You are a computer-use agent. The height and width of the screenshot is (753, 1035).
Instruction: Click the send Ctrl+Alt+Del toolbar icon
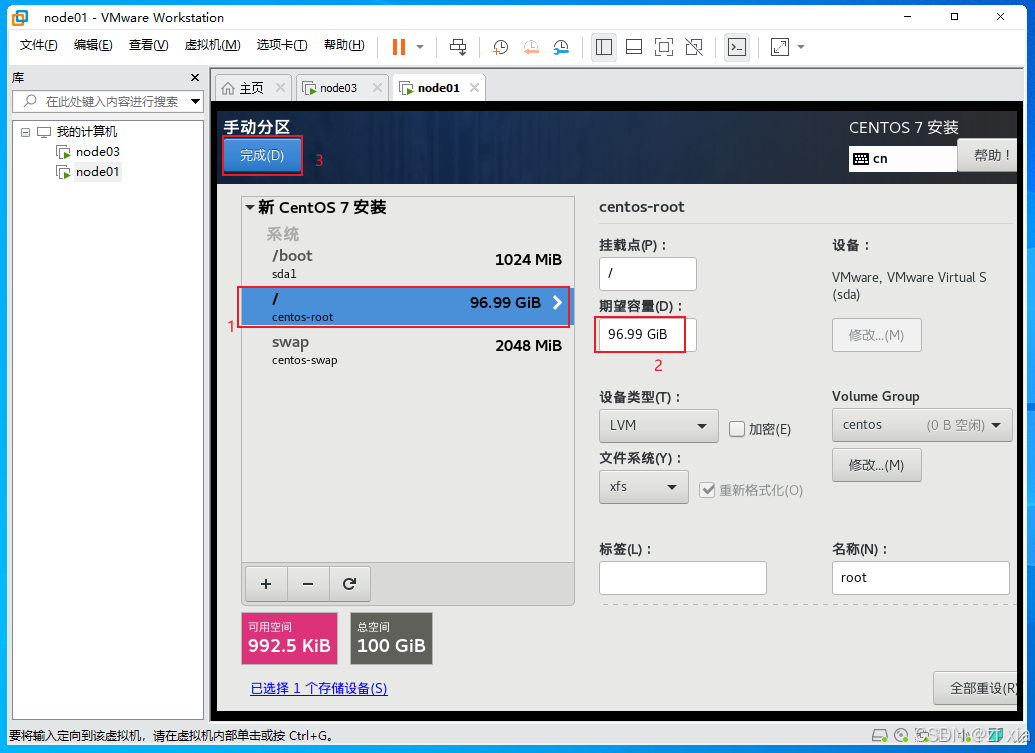point(458,47)
